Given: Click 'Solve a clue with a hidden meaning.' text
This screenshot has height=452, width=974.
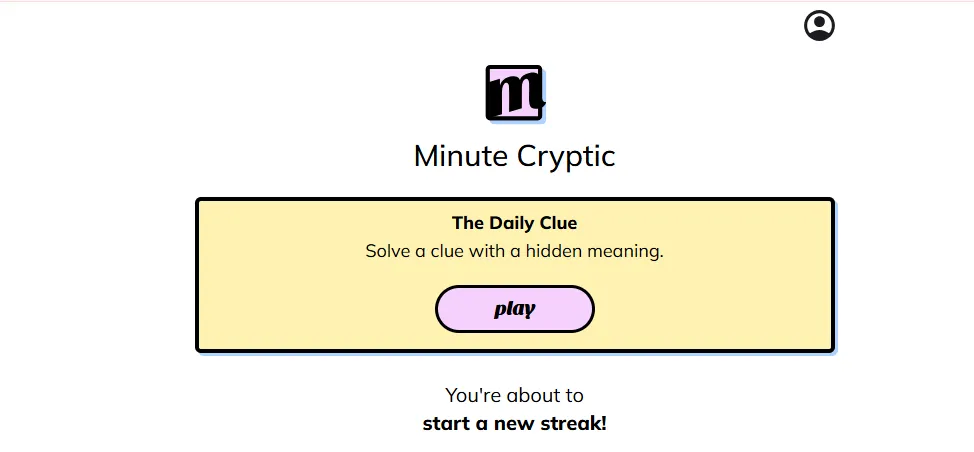Looking at the screenshot, I should pos(514,251).
